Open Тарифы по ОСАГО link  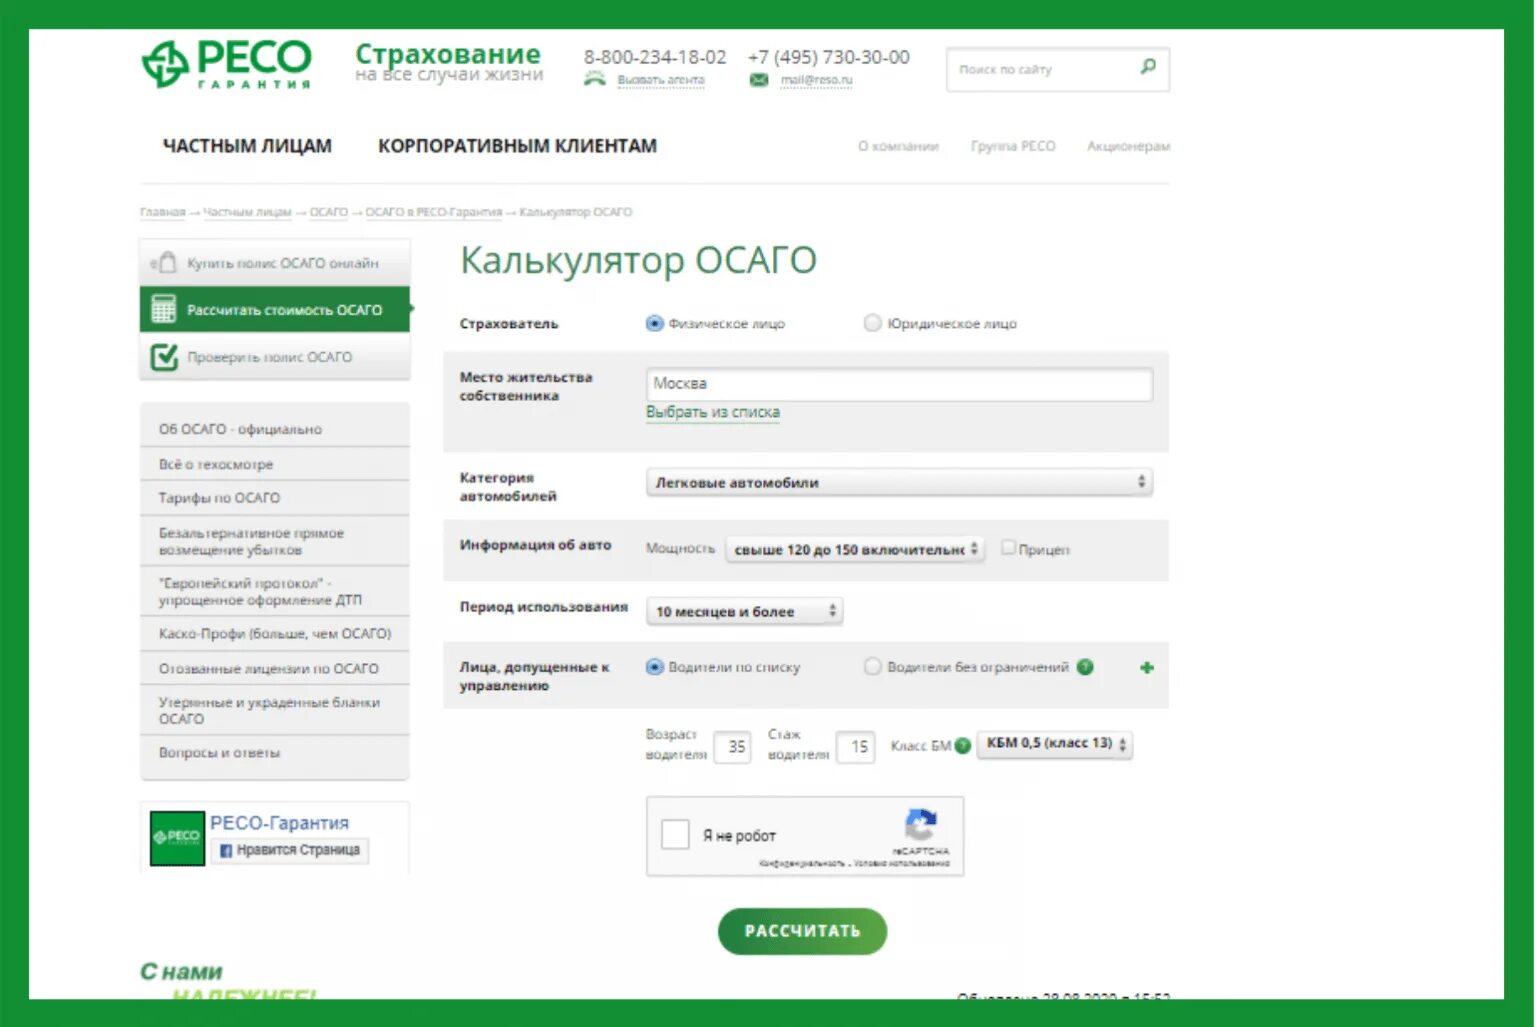click(x=219, y=497)
